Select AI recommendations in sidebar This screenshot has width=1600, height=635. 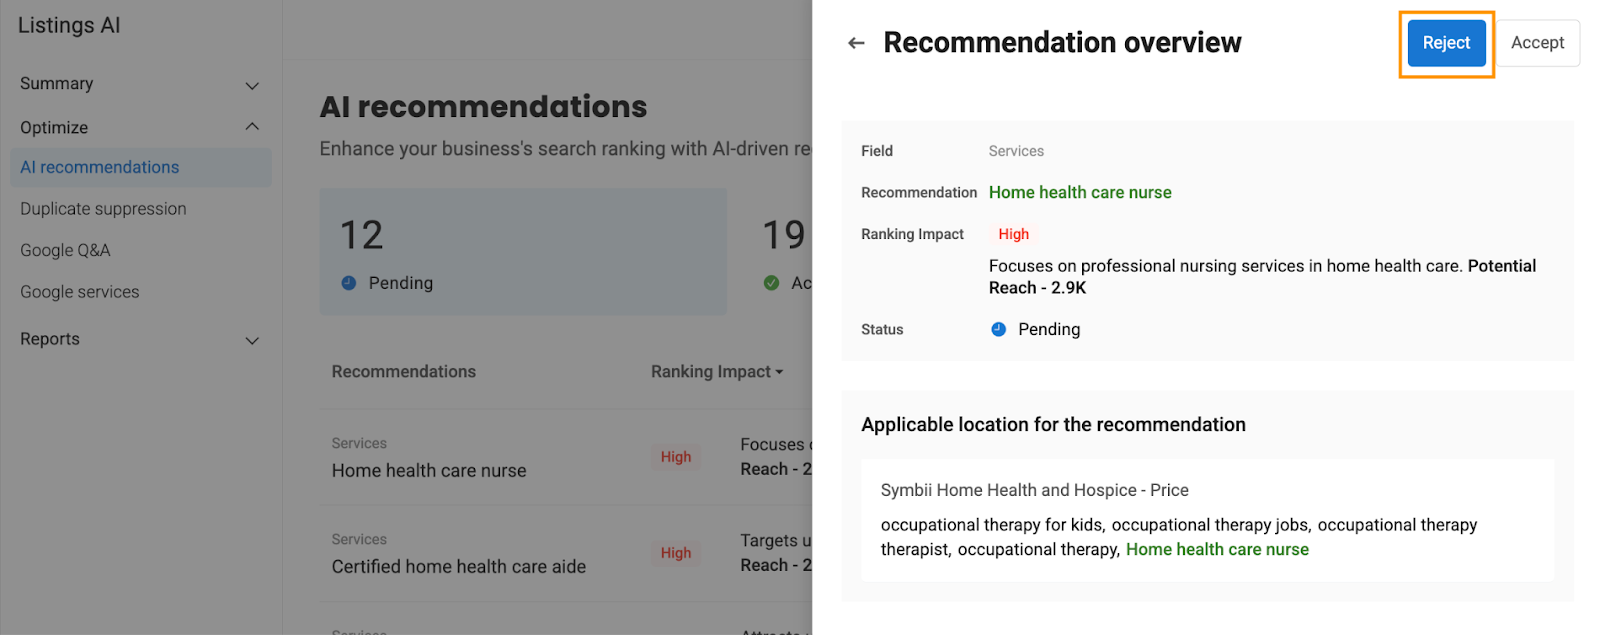(141, 167)
